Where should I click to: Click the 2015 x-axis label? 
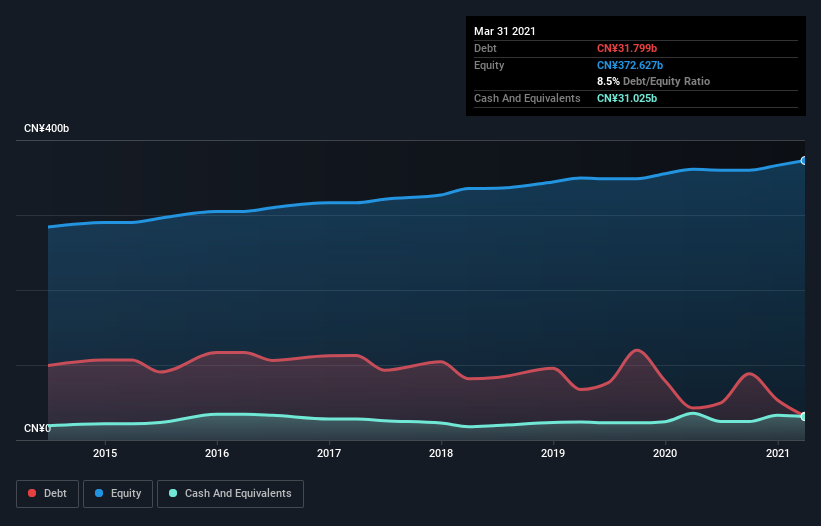point(105,453)
